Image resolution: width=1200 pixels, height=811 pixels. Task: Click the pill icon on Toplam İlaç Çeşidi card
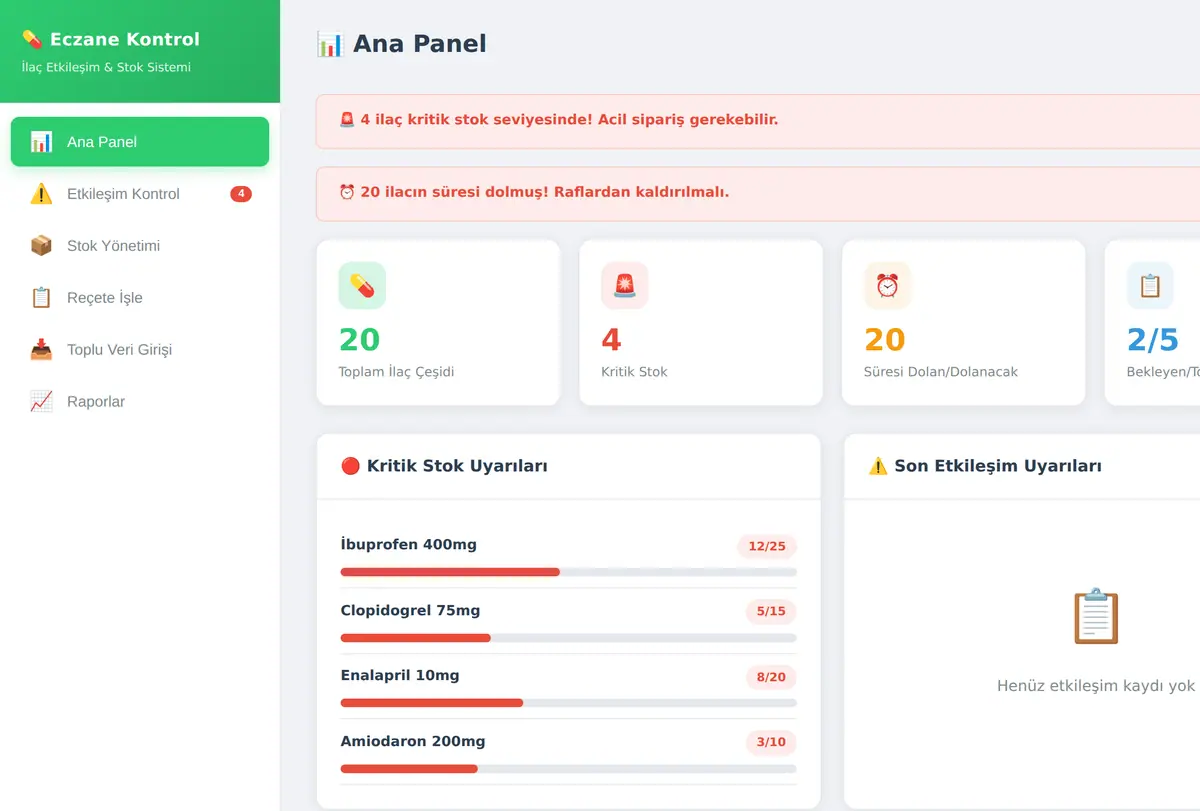point(362,286)
